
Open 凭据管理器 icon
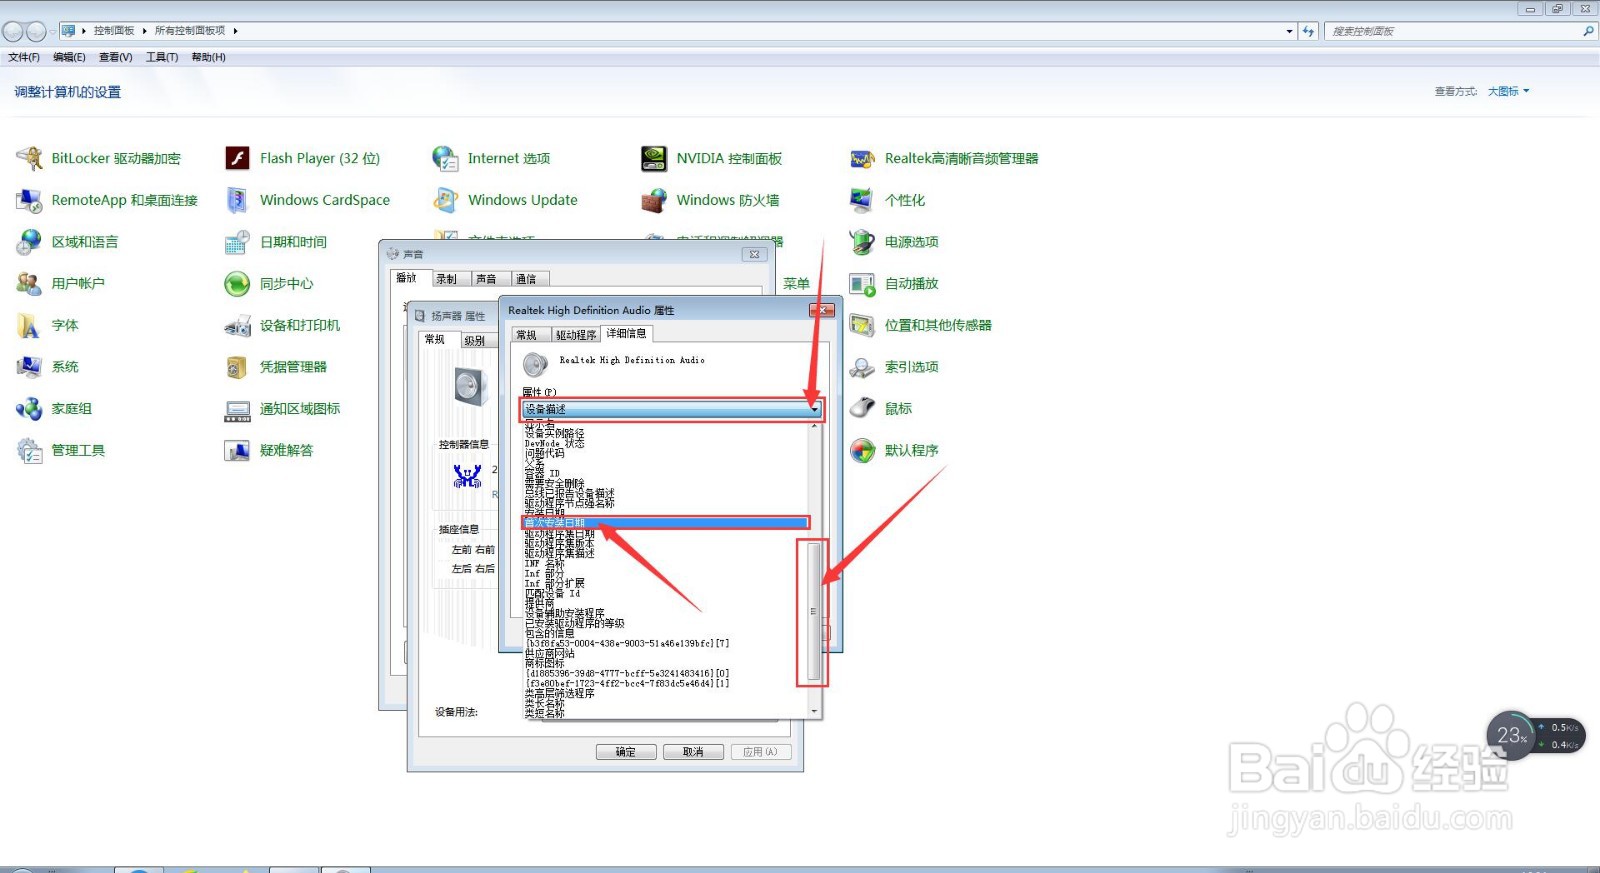(x=237, y=367)
